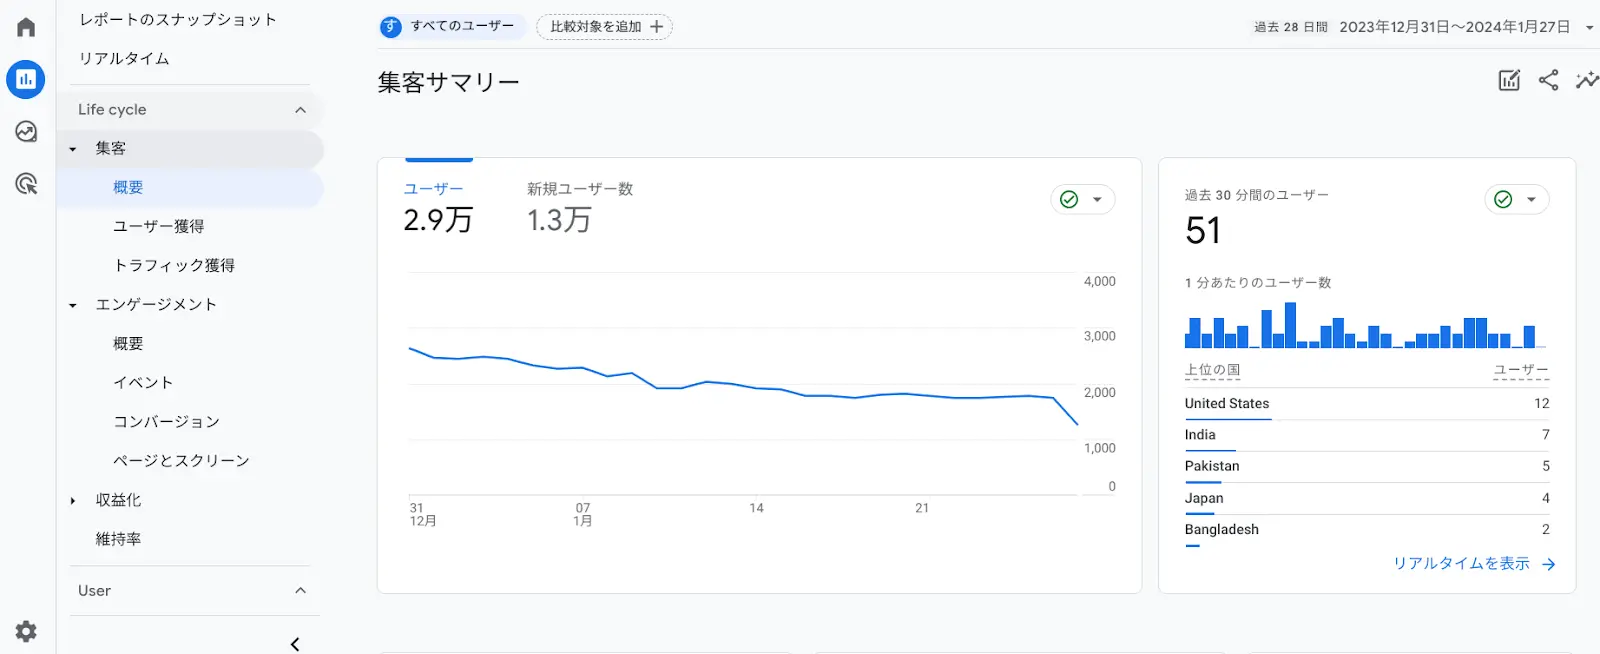Click the customize report edit icon
The height and width of the screenshot is (654, 1600).
1509,81
